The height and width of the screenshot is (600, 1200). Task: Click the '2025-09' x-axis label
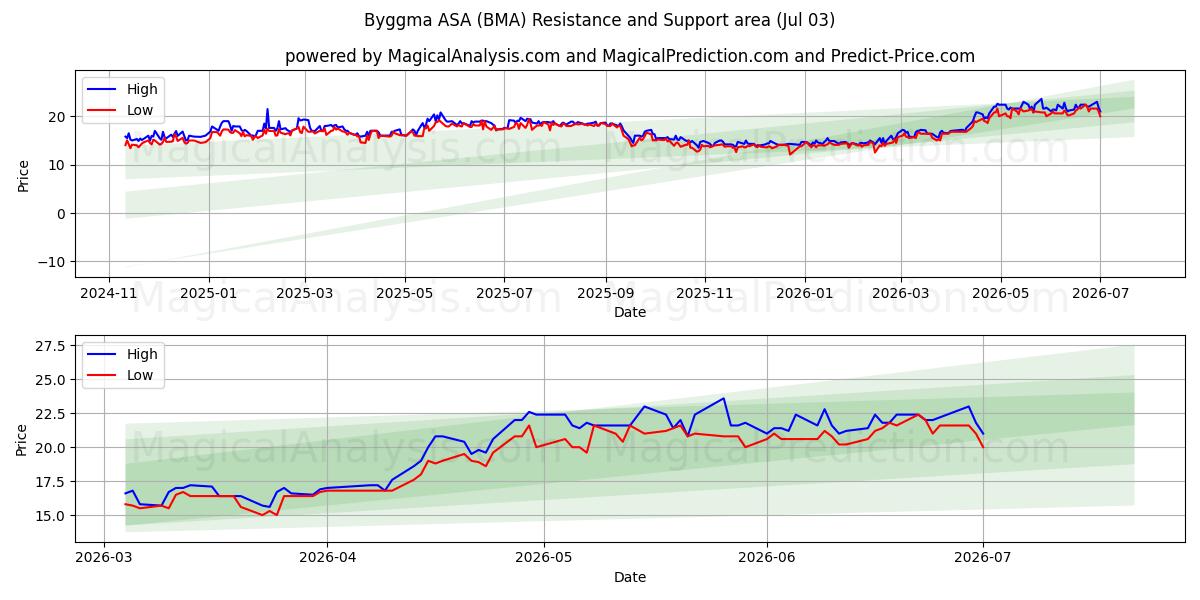[x=605, y=294]
